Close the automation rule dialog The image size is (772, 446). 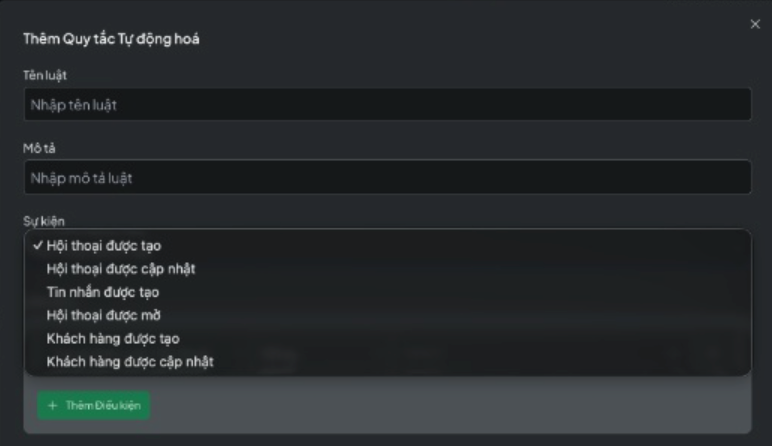(x=755, y=23)
